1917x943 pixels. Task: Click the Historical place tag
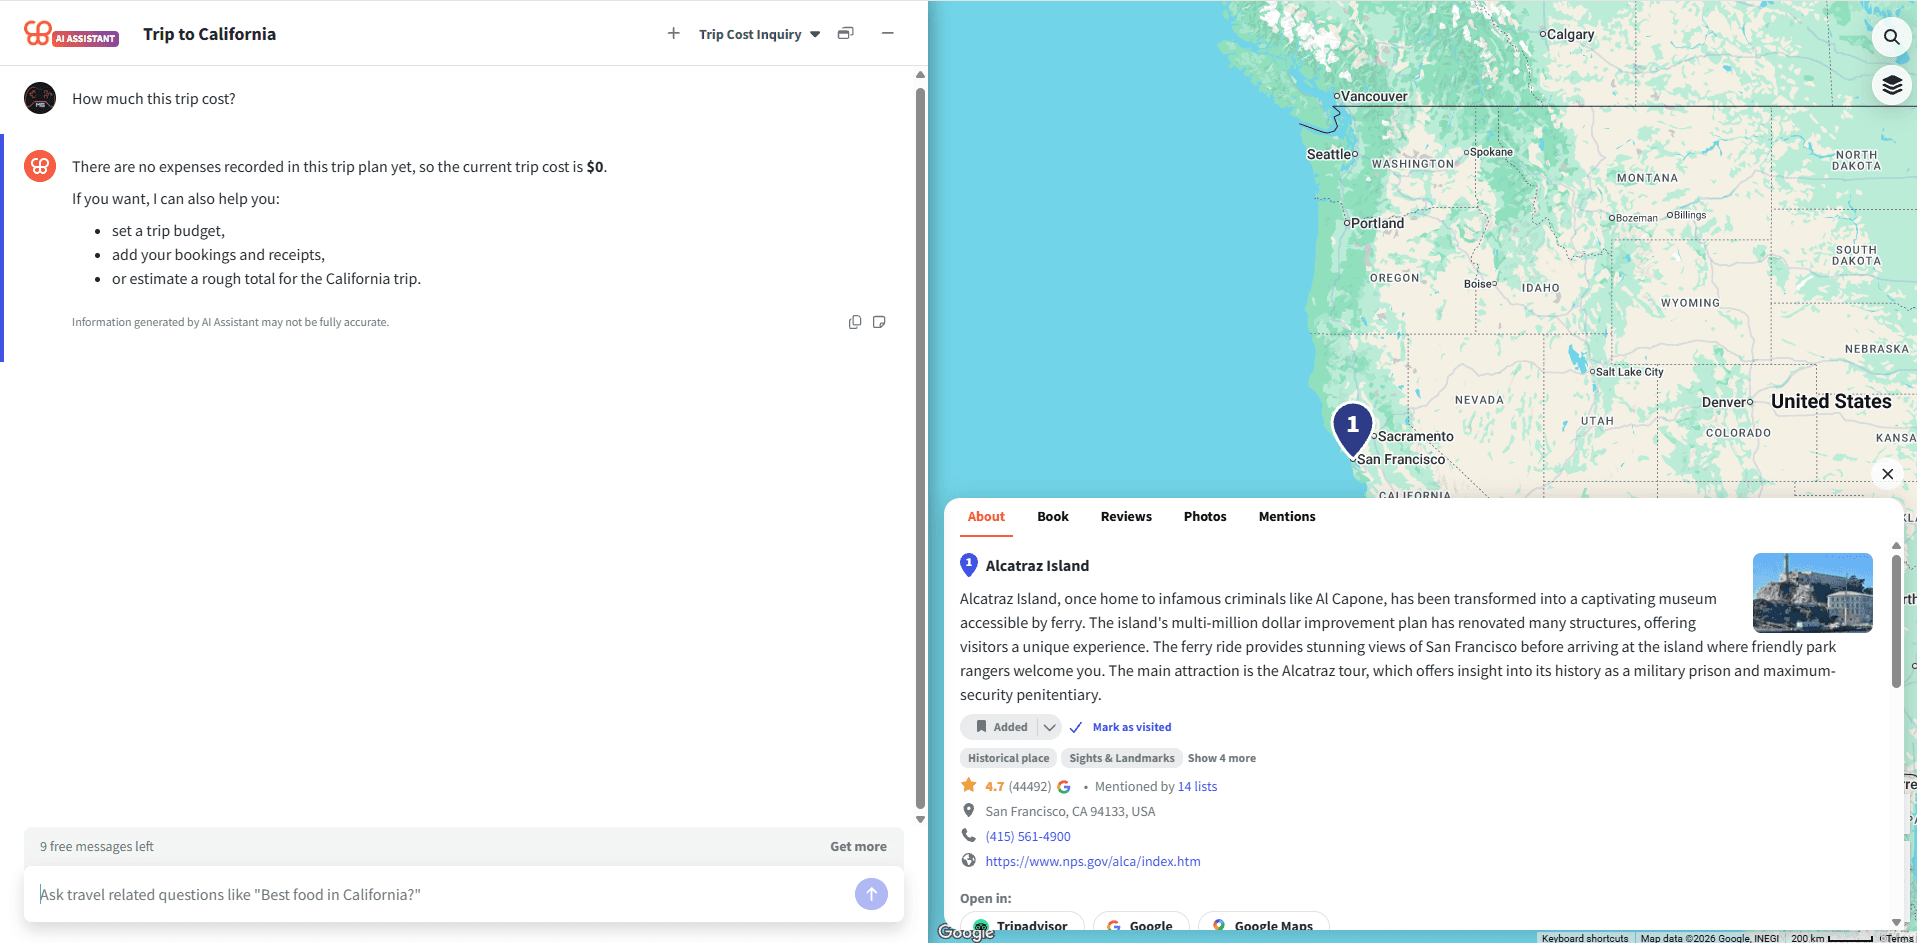tap(1008, 758)
